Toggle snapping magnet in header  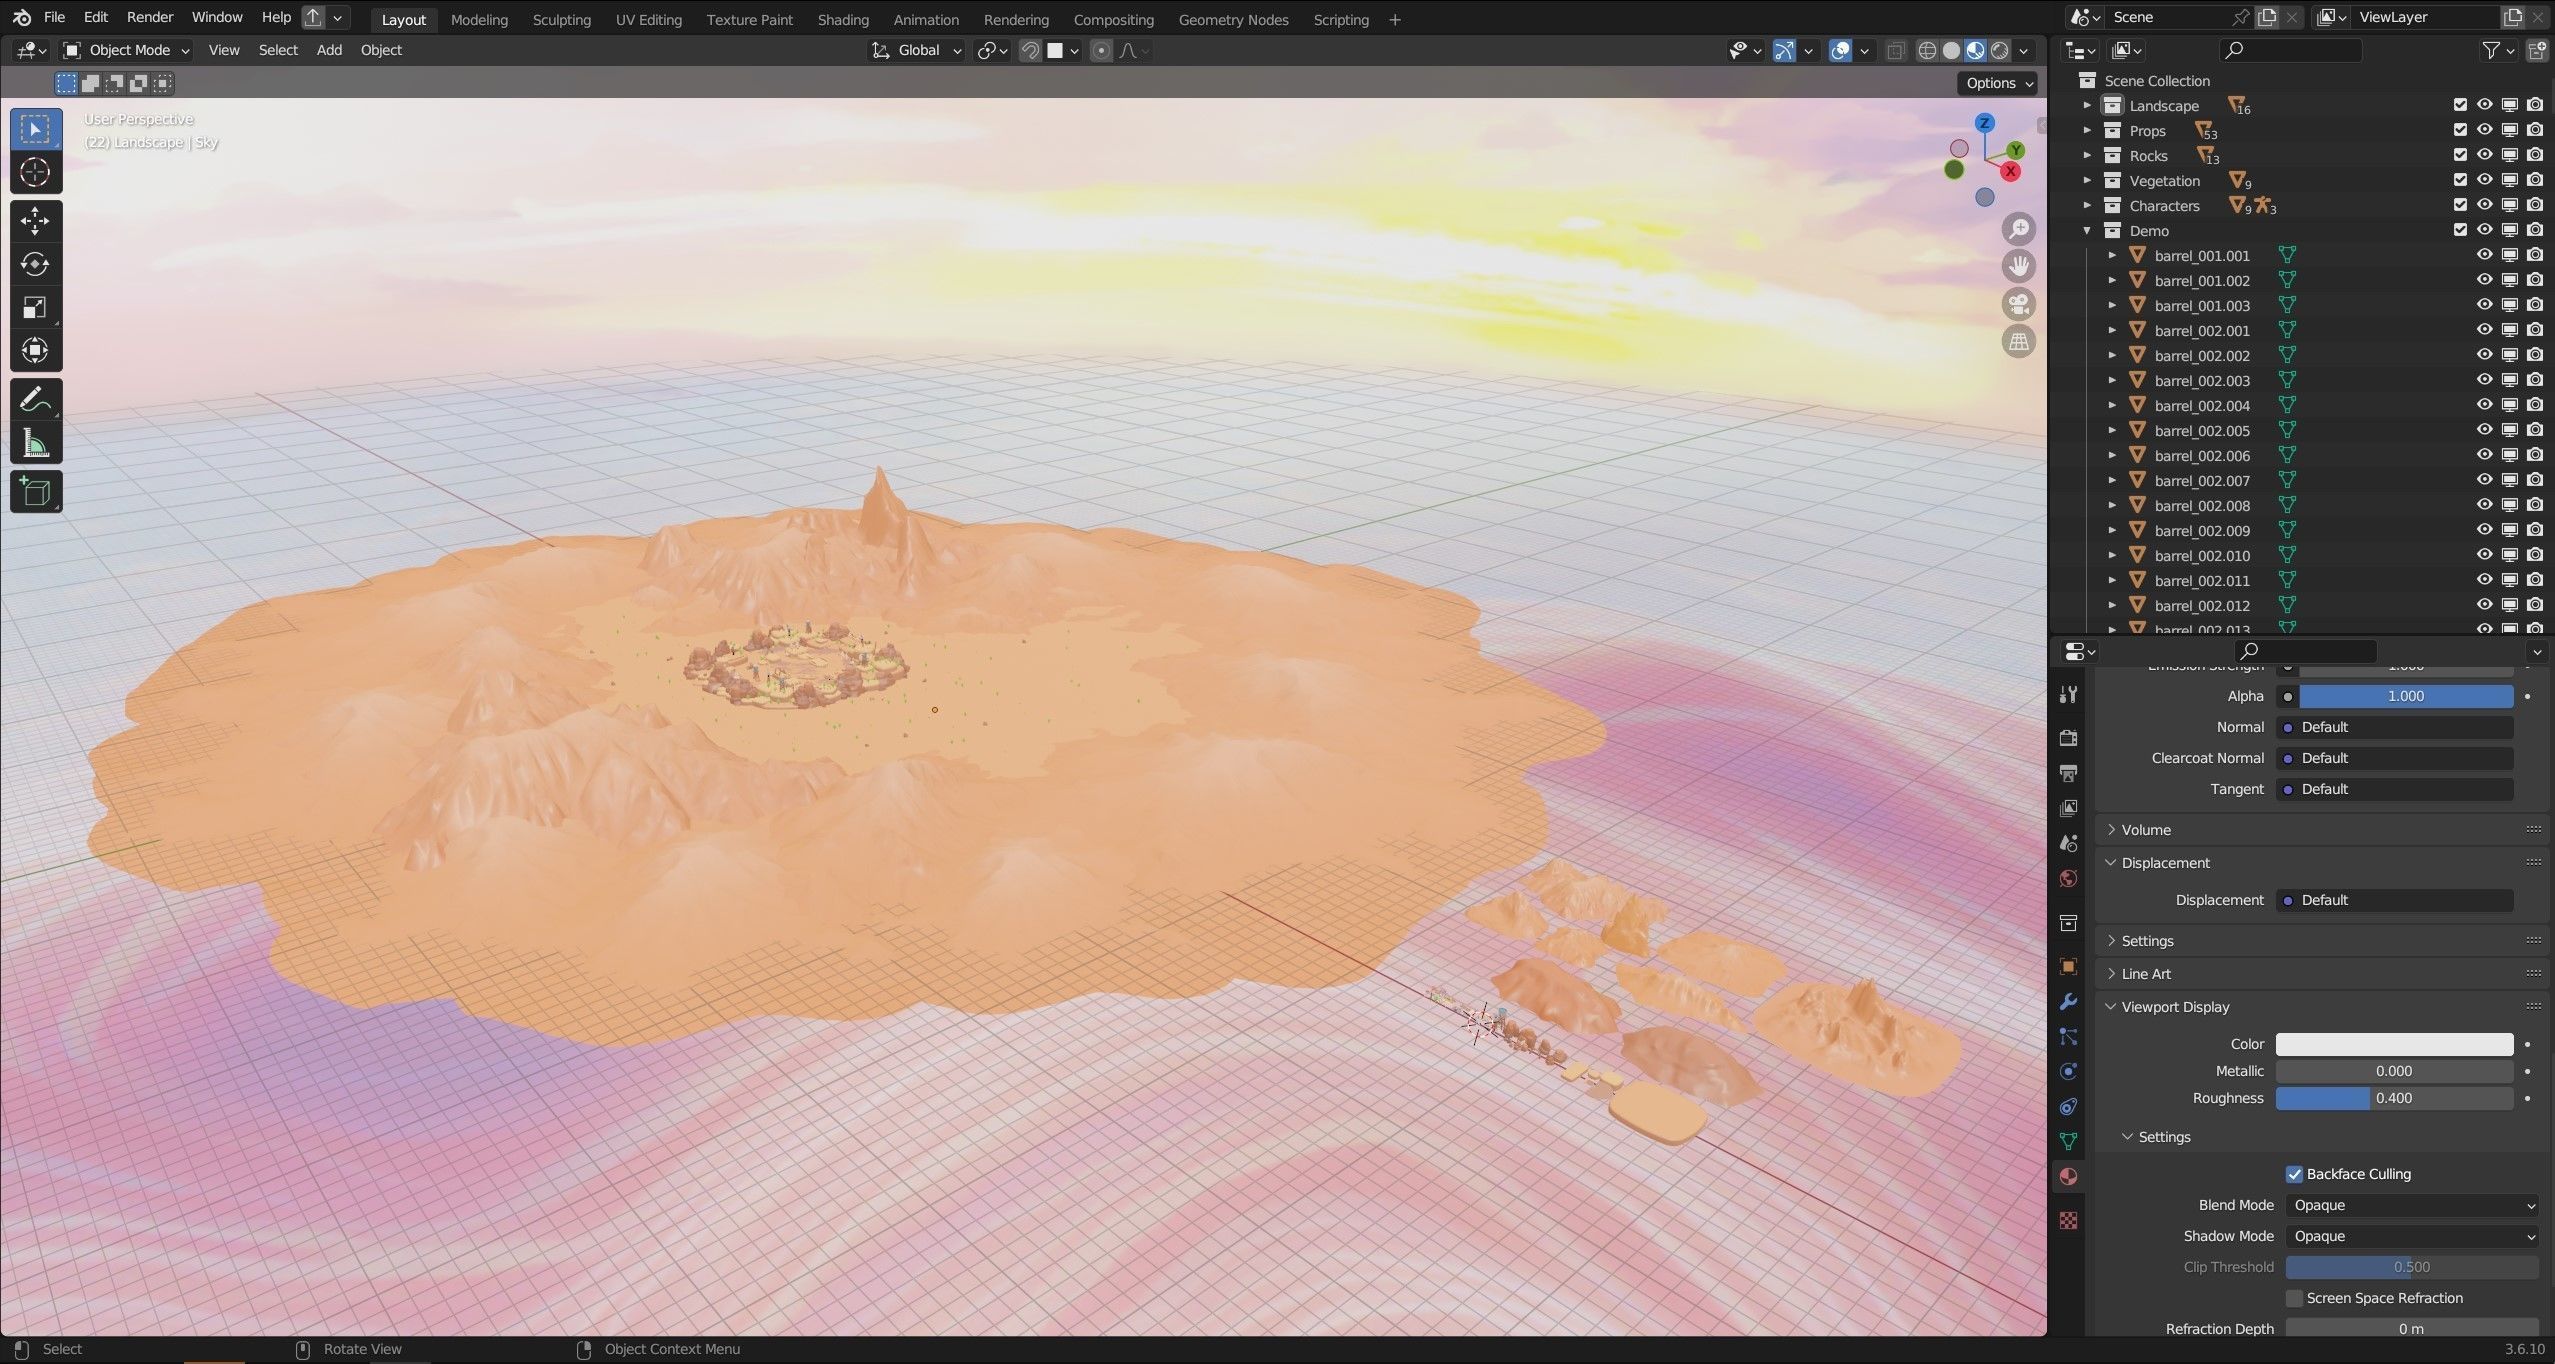[1030, 50]
